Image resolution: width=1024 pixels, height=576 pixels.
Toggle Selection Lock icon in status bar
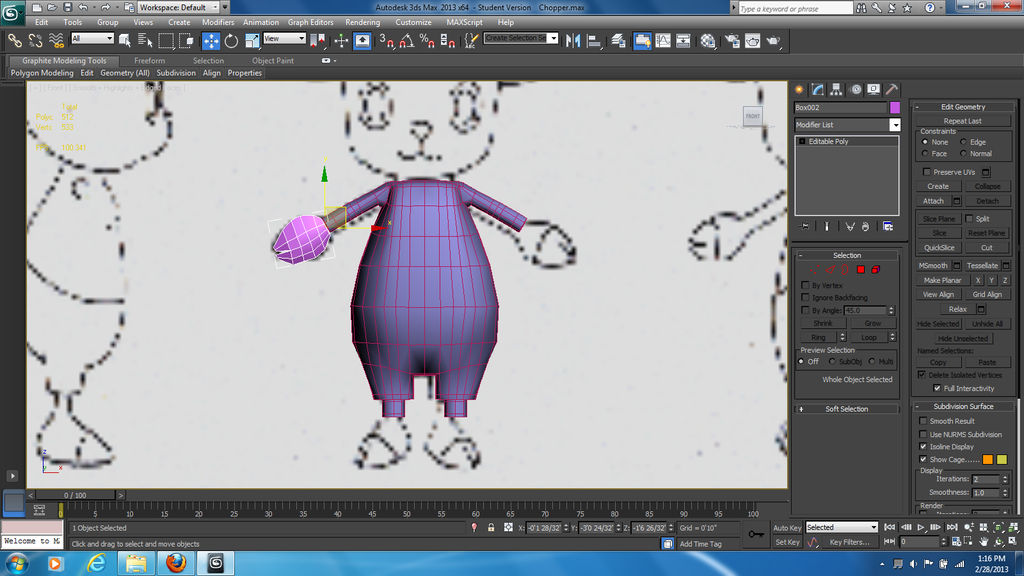pos(490,528)
